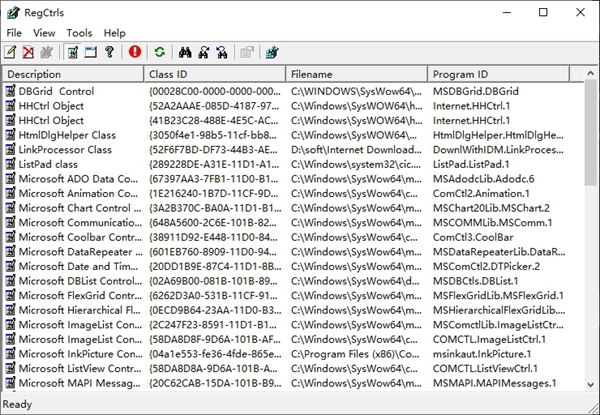
Task: Select the DBGrid Control row
Action: [293, 91]
